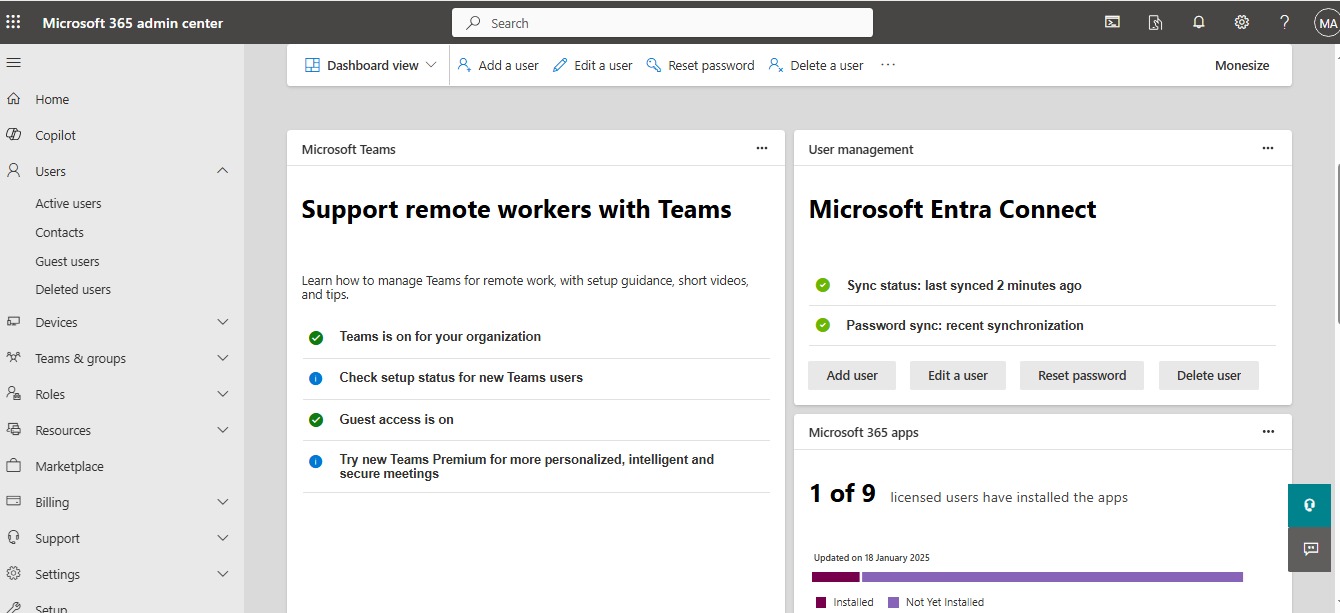This screenshot has height=613, width=1340.
Task: Click Edit a user in the top toolbar
Action: pos(593,65)
